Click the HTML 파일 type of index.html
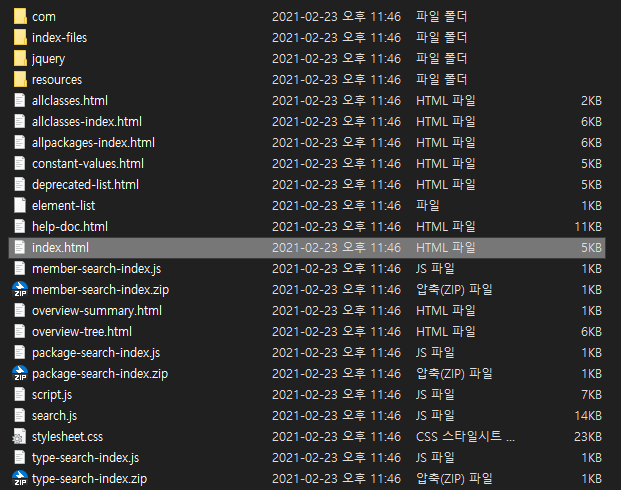 (446, 248)
